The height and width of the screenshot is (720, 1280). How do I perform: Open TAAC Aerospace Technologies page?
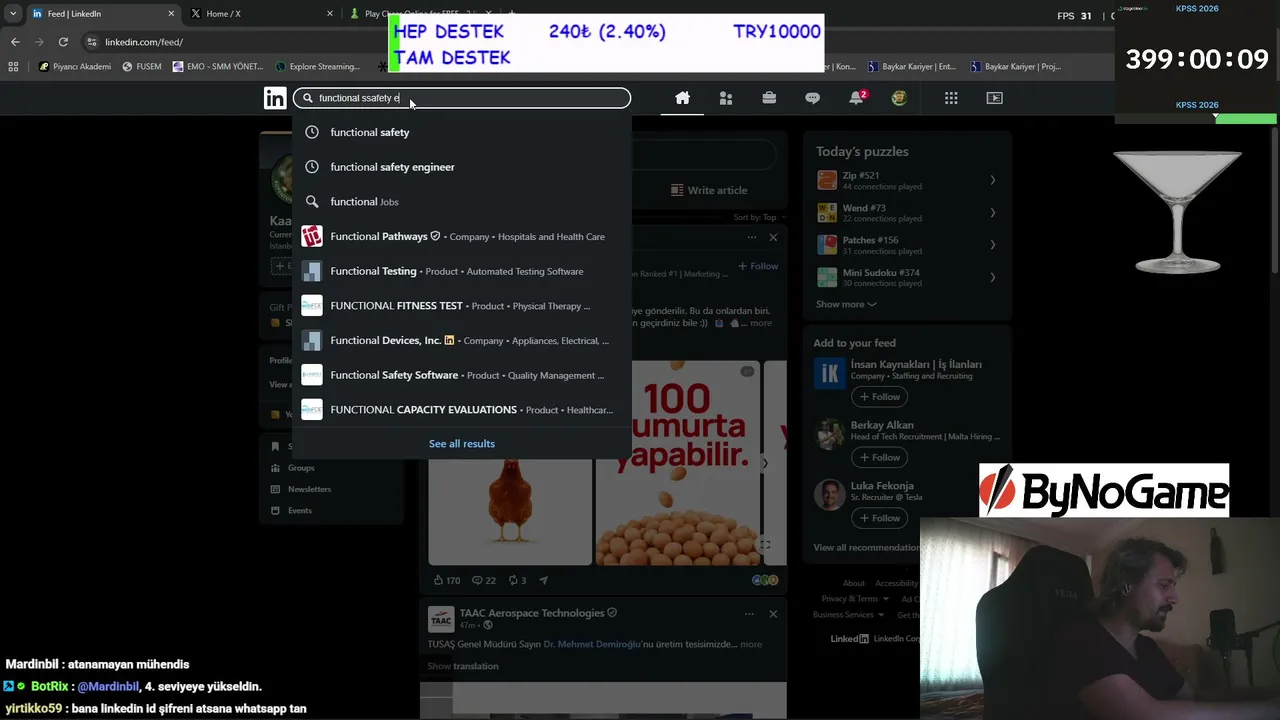pyautogui.click(x=532, y=613)
